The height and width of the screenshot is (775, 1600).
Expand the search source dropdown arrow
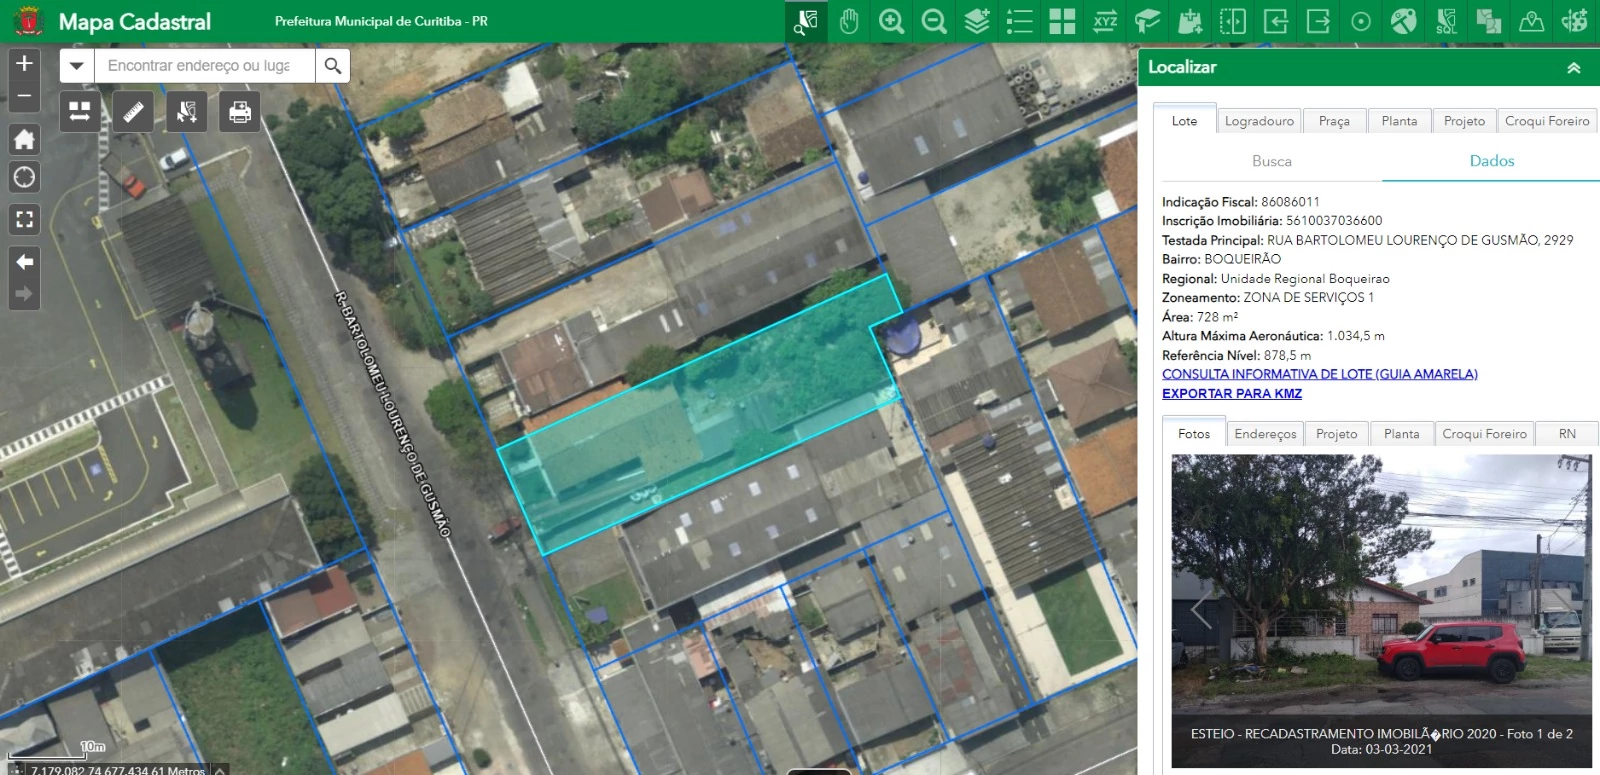pyautogui.click(x=77, y=66)
